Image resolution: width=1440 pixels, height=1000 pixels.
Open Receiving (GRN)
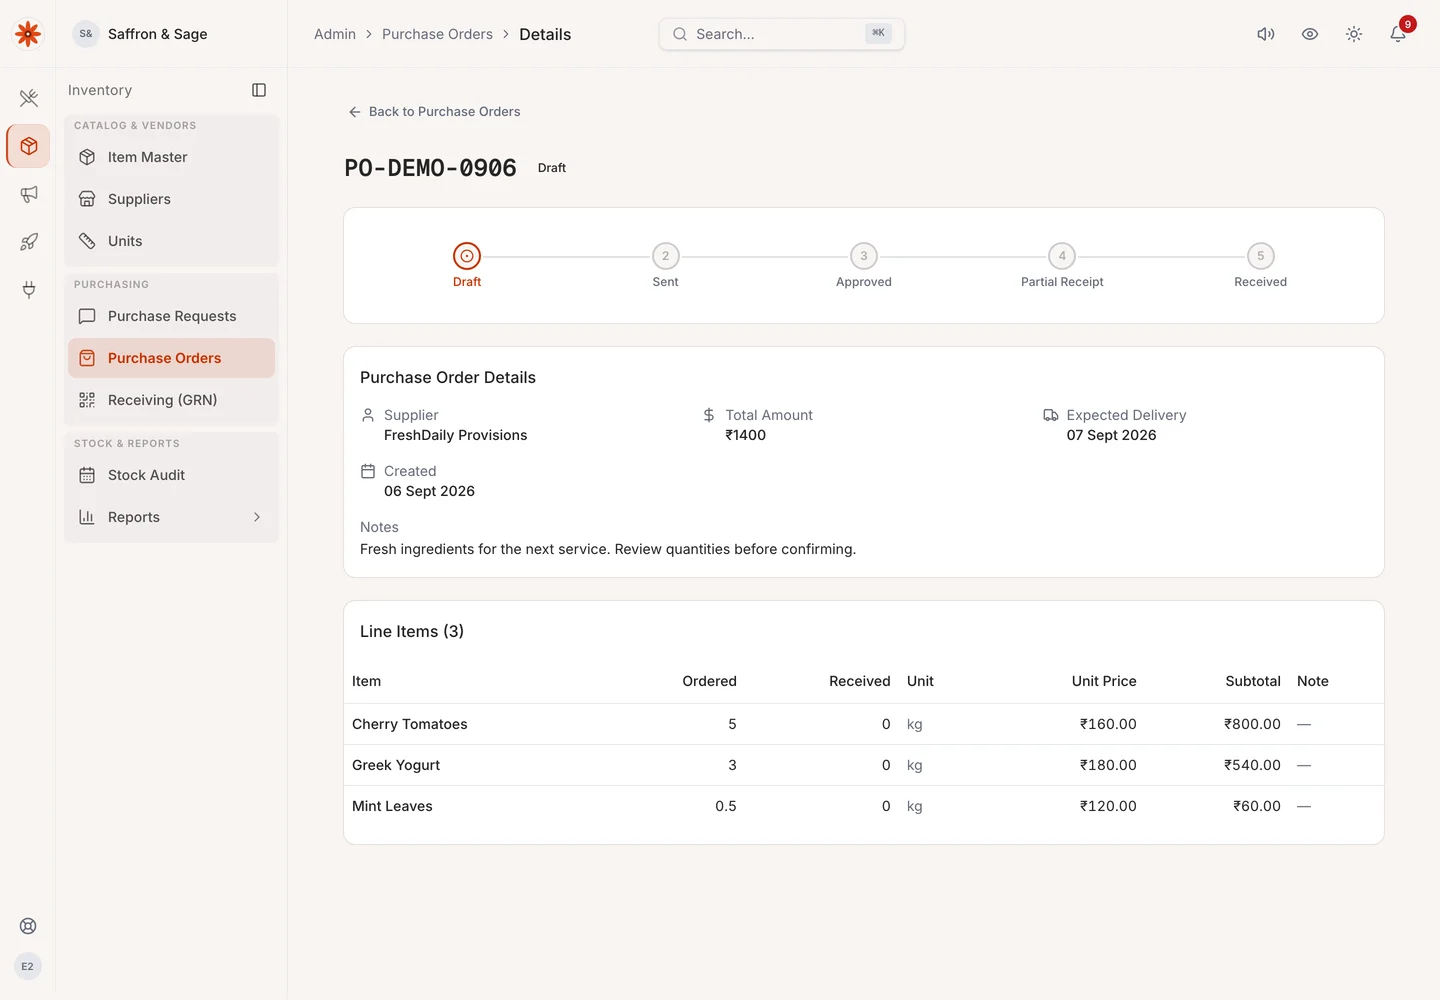click(x=172, y=400)
